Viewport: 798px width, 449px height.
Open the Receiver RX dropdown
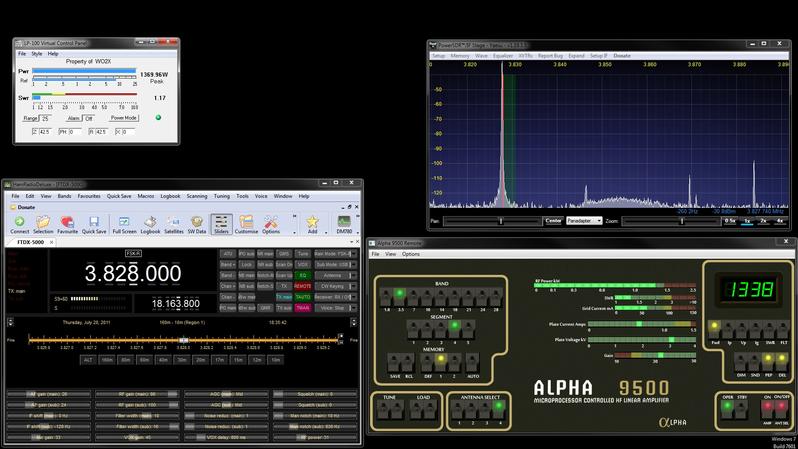334,297
